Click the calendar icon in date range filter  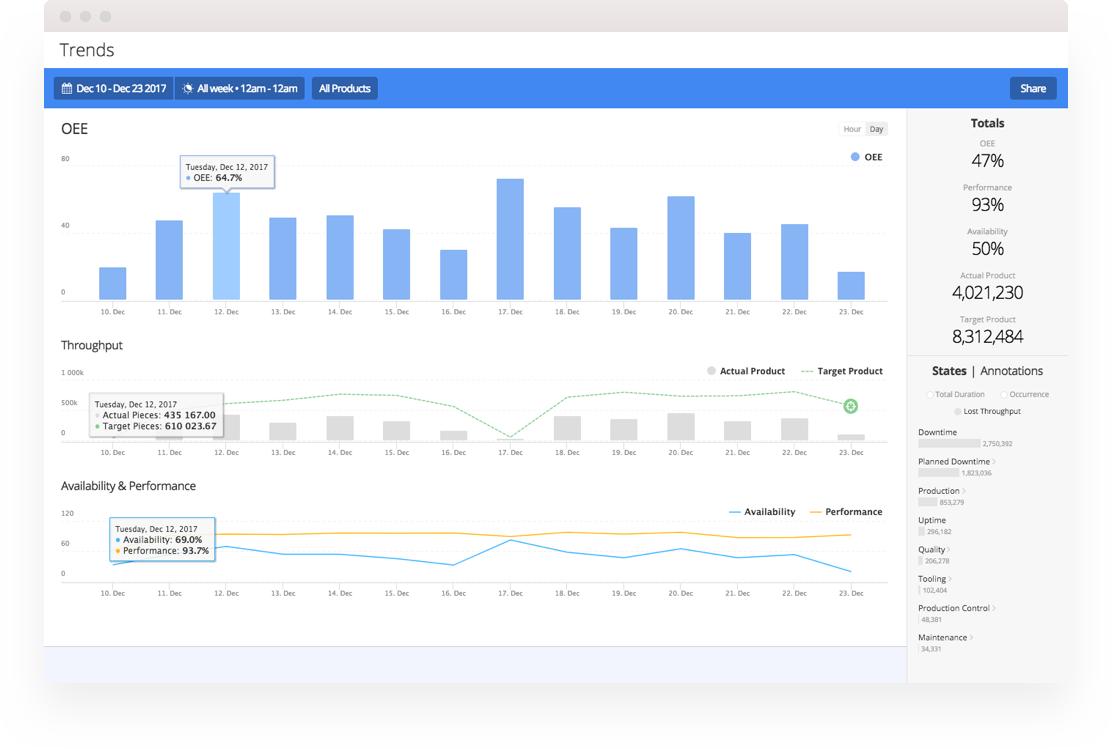pos(67,89)
